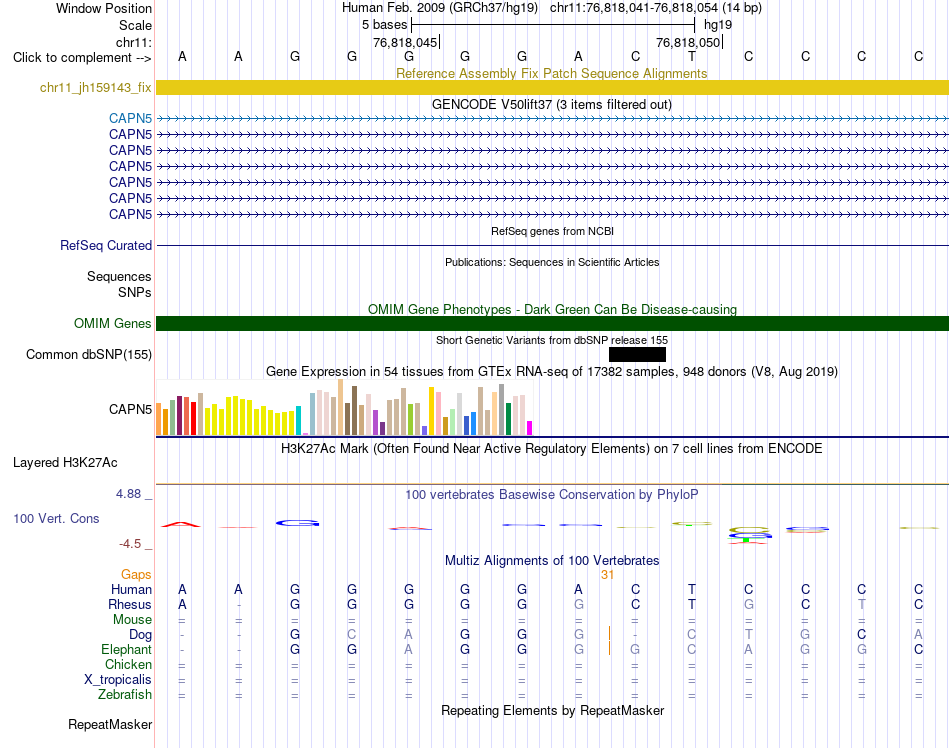Click the orange insertion tick in the Elephant row
Screen dimensions: 950x748
pyautogui.click(x=610, y=649)
